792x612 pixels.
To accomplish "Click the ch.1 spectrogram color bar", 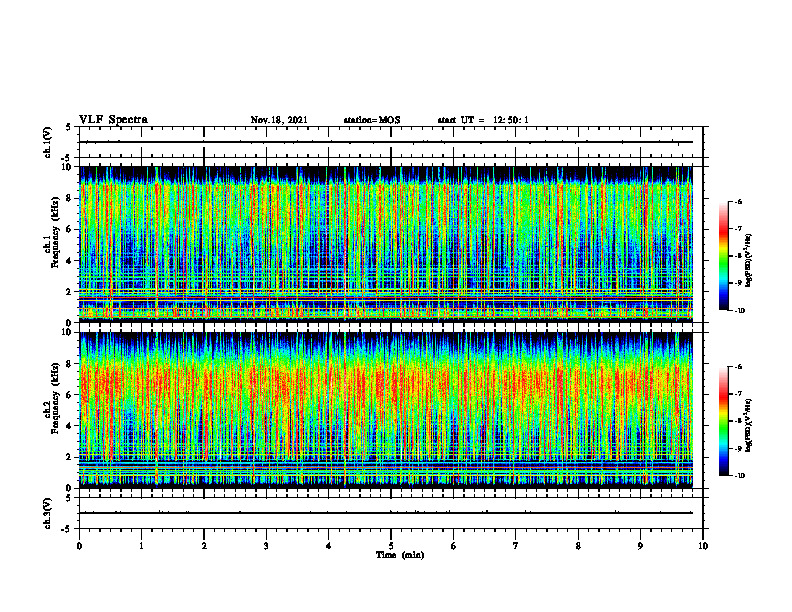I will pyautogui.click(x=723, y=256).
